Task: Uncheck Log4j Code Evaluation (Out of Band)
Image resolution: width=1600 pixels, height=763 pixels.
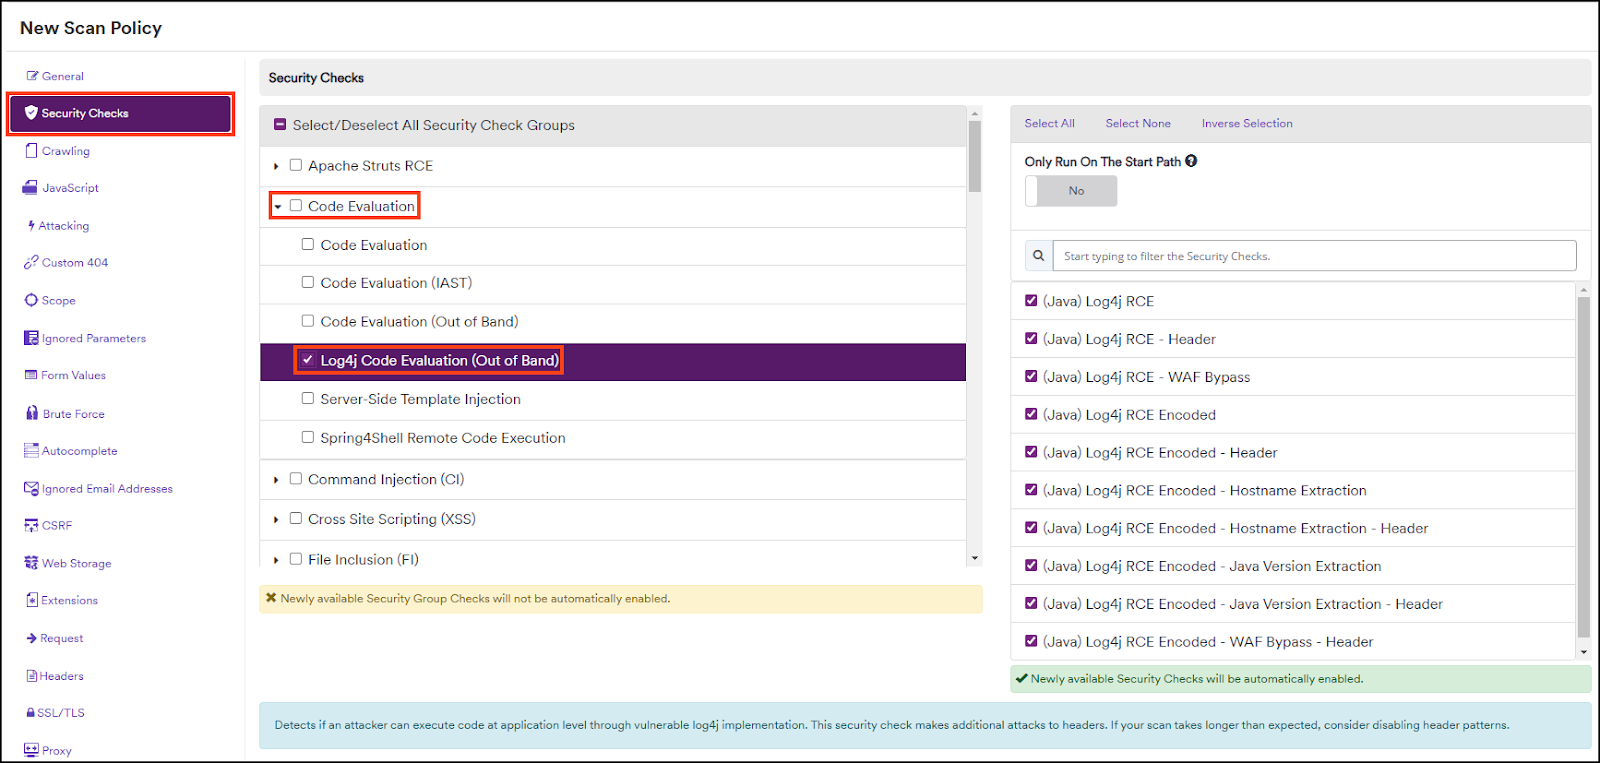Action: (308, 359)
